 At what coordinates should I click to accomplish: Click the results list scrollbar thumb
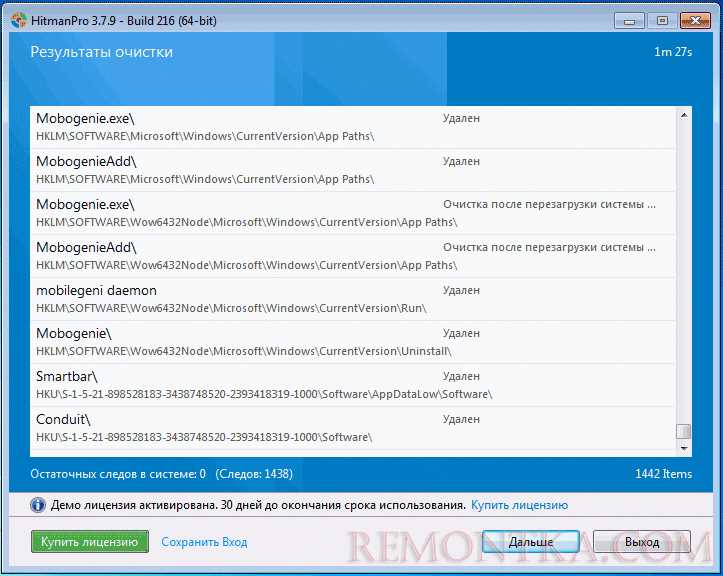[683, 432]
